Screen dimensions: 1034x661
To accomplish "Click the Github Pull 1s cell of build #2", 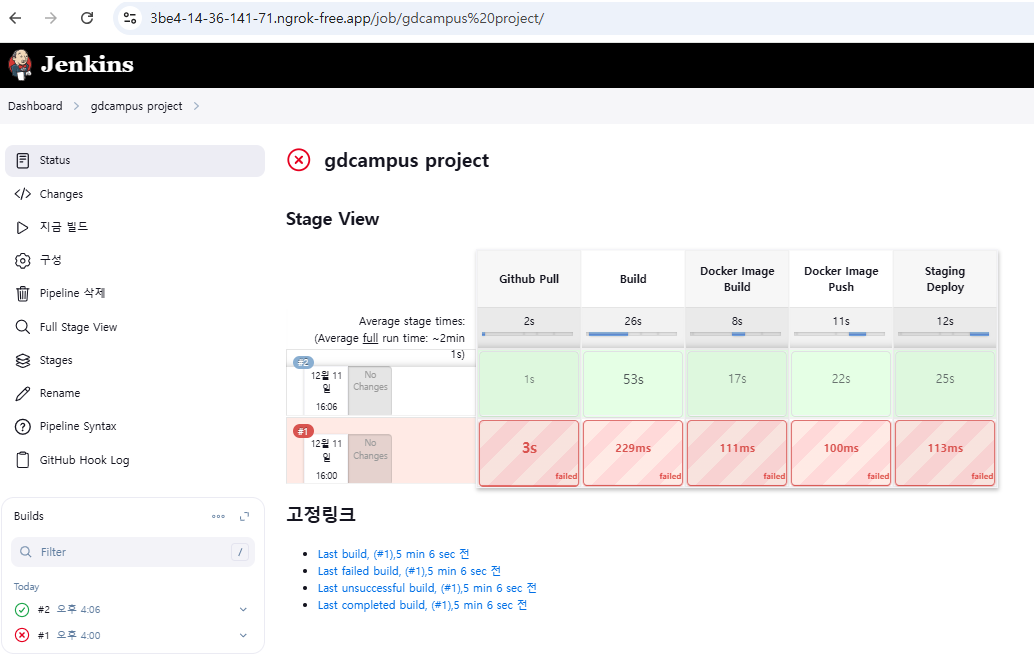I will pyautogui.click(x=529, y=384).
